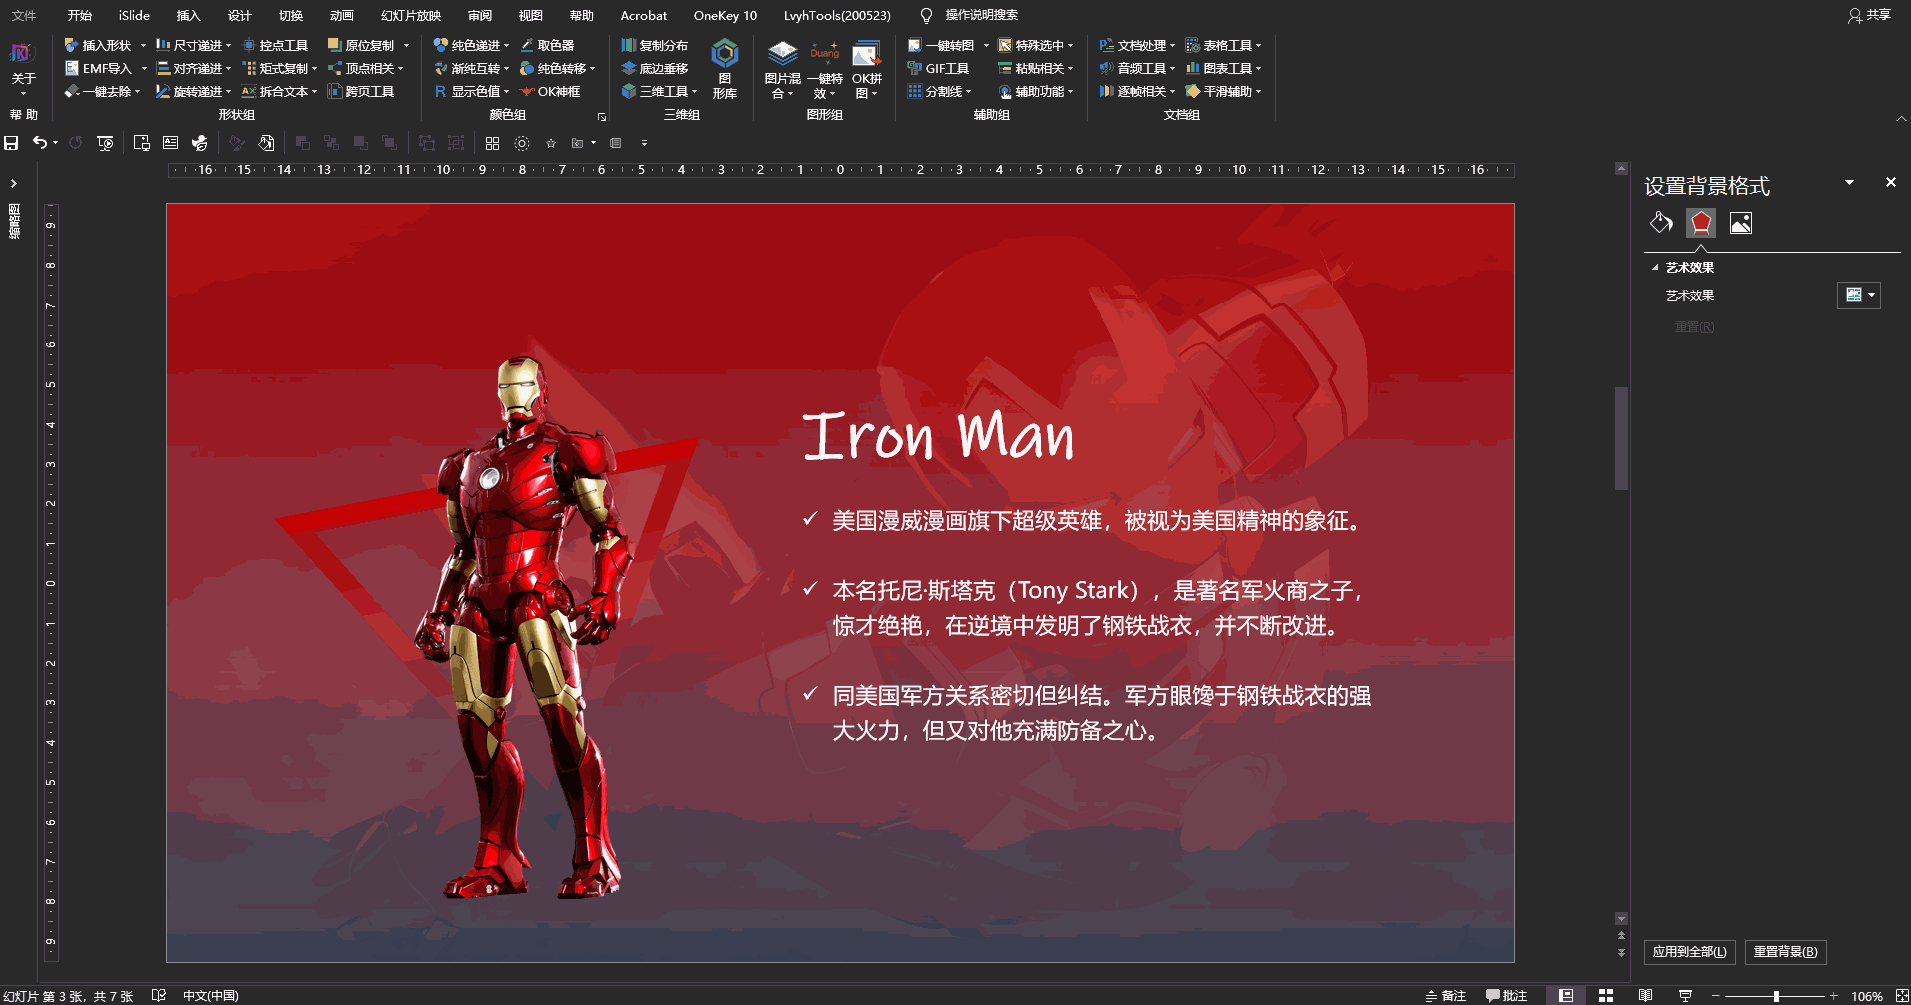The height and width of the screenshot is (1005, 1911).
Task: Click the zoom in plus button
Action: click(x=1834, y=996)
